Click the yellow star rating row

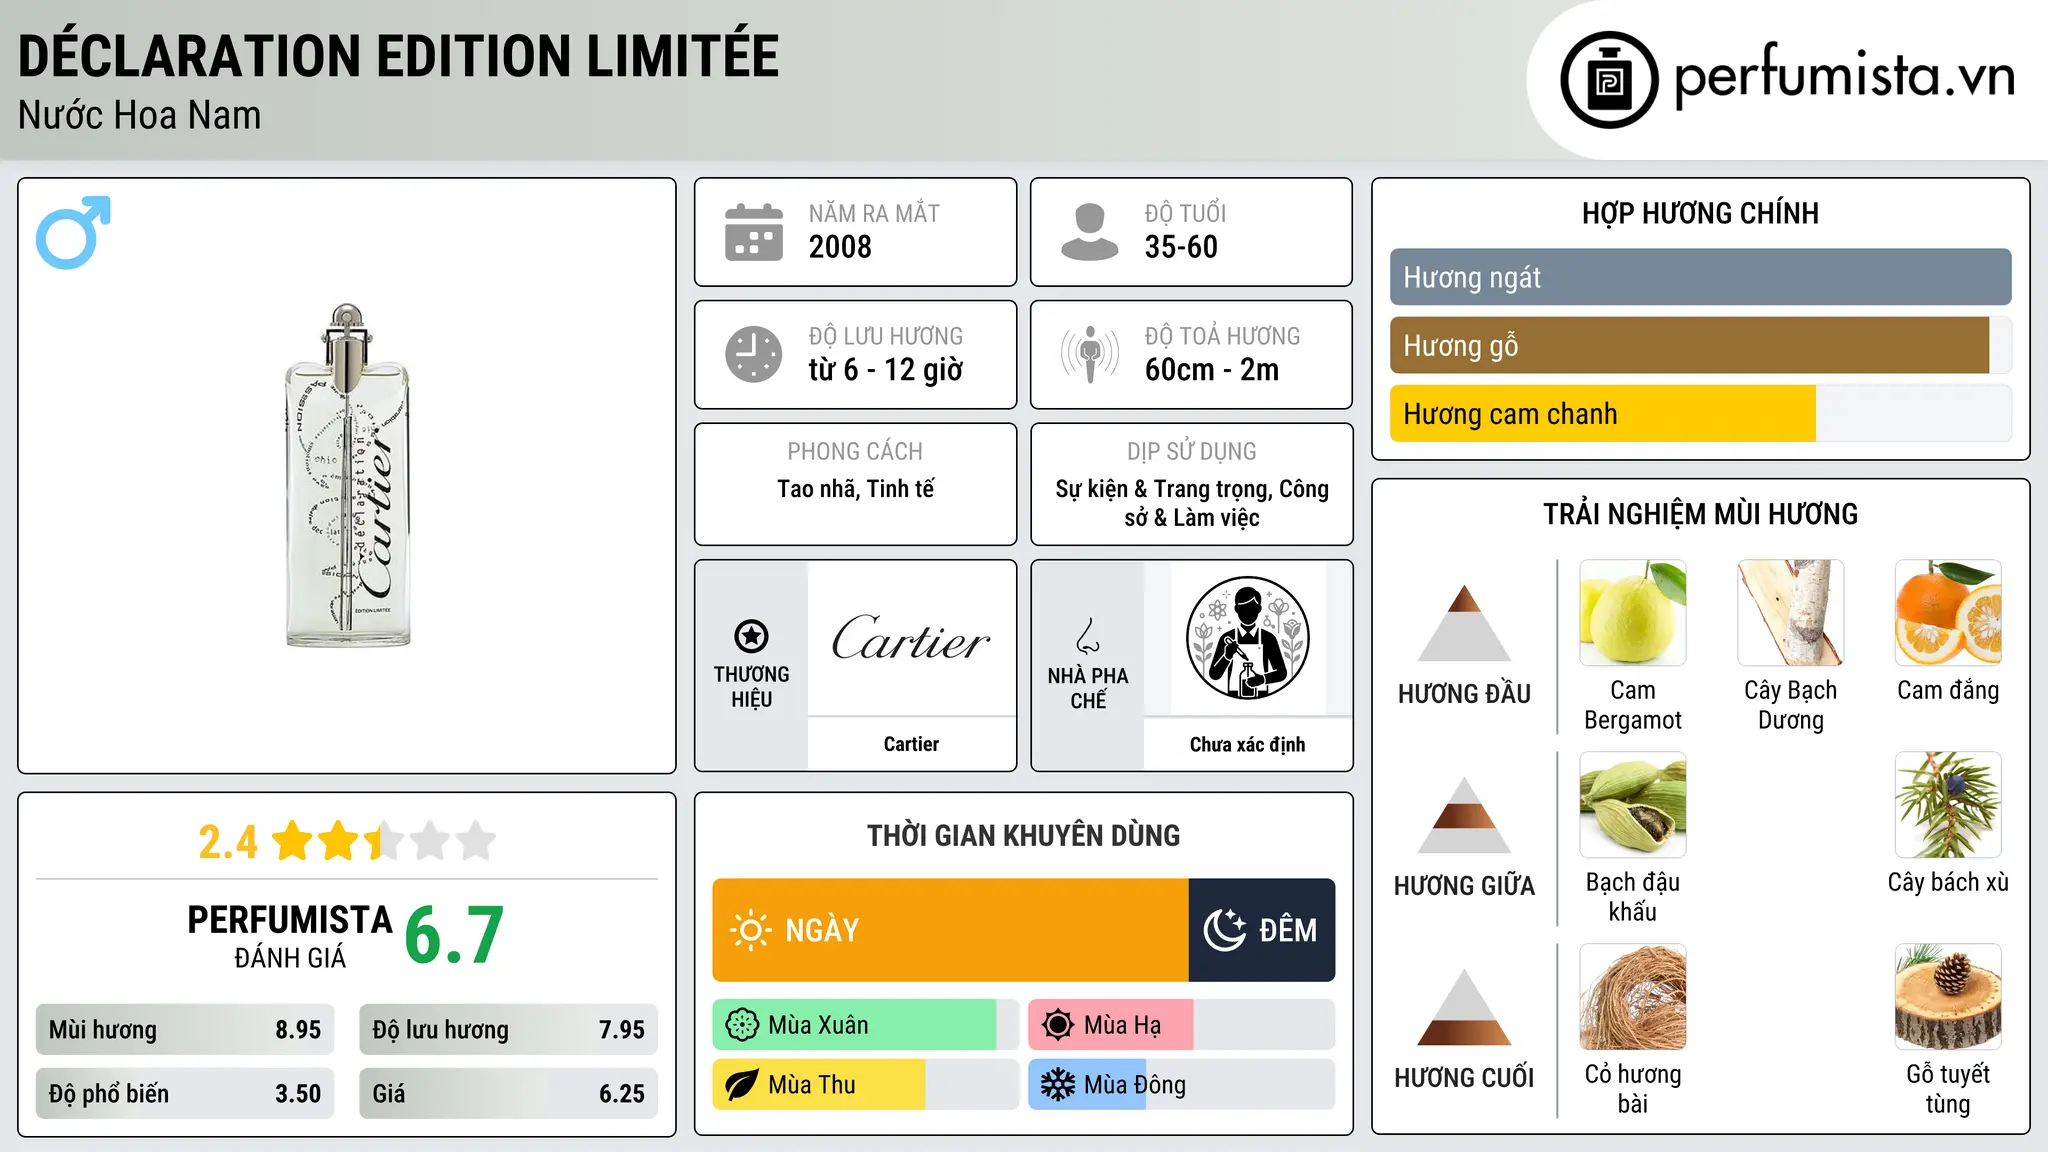click(384, 841)
